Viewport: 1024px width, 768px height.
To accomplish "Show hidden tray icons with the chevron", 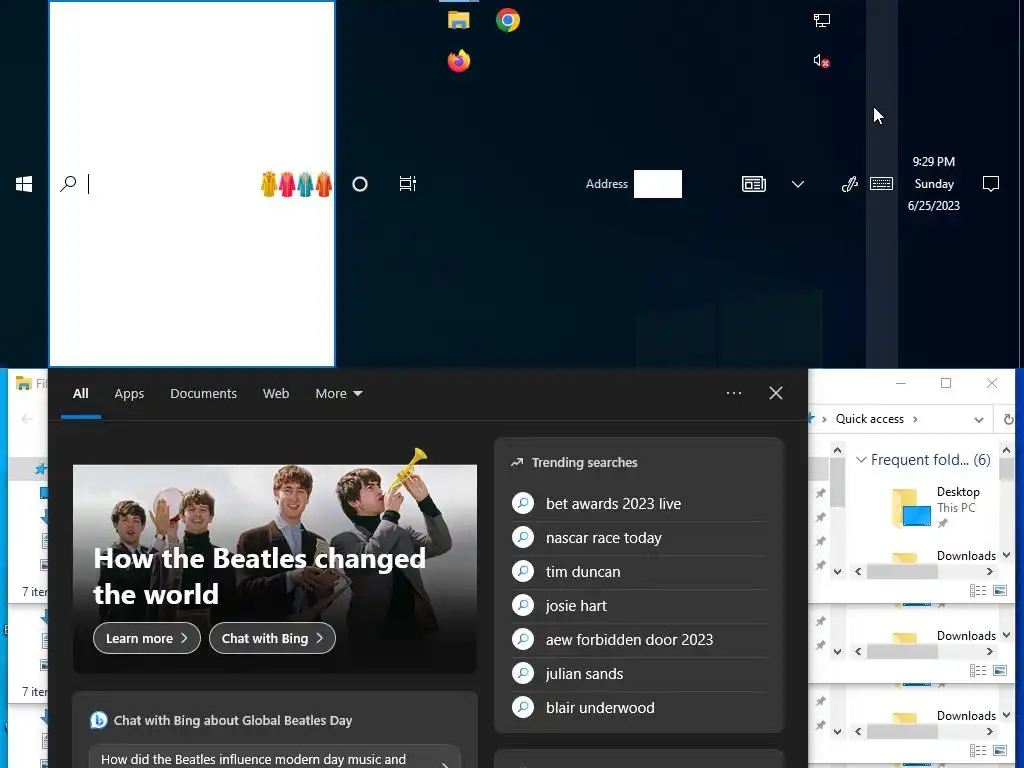I will point(797,184).
